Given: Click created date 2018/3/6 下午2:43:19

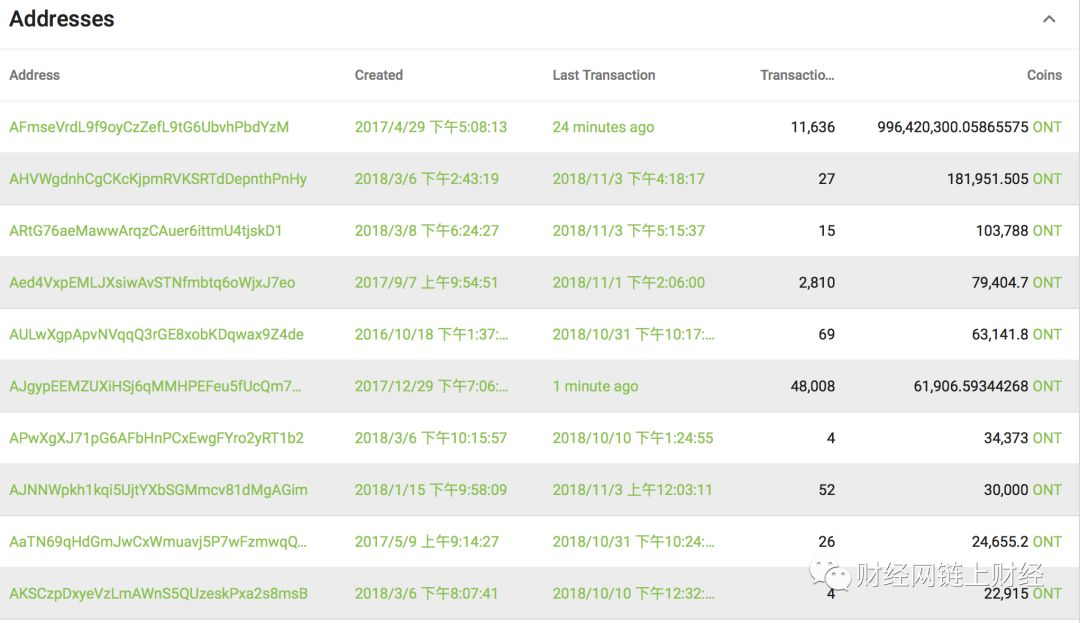Looking at the screenshot, I should coord(426,179).
